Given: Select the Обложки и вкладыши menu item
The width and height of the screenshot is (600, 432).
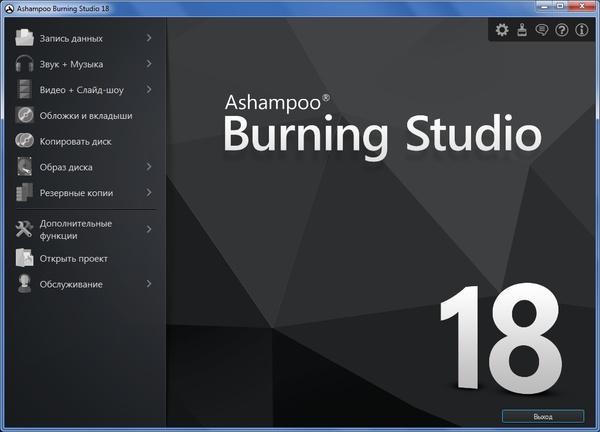Looking at the screenshot, I should [x=86, y=116].
